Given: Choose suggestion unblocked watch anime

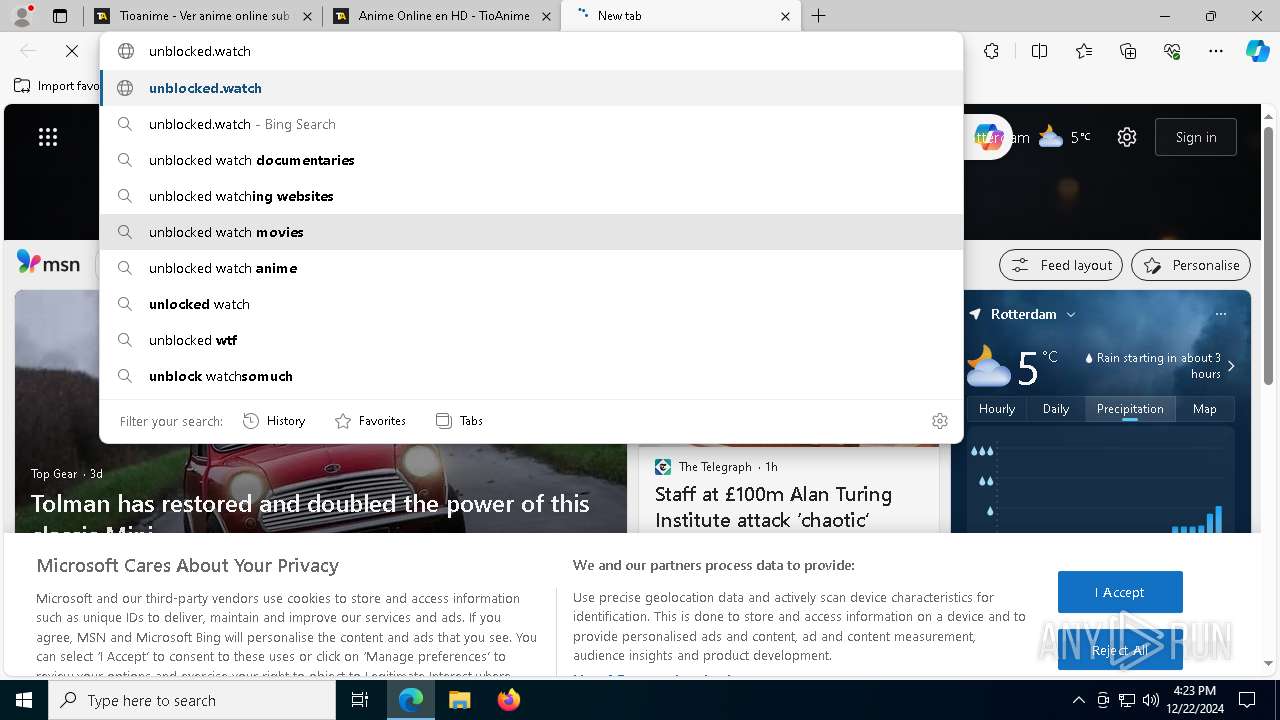Looking at the screenshot, I should click(532, 268).
